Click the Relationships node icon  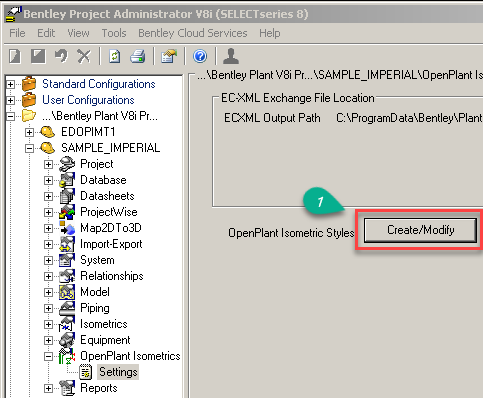click(67, 276)
